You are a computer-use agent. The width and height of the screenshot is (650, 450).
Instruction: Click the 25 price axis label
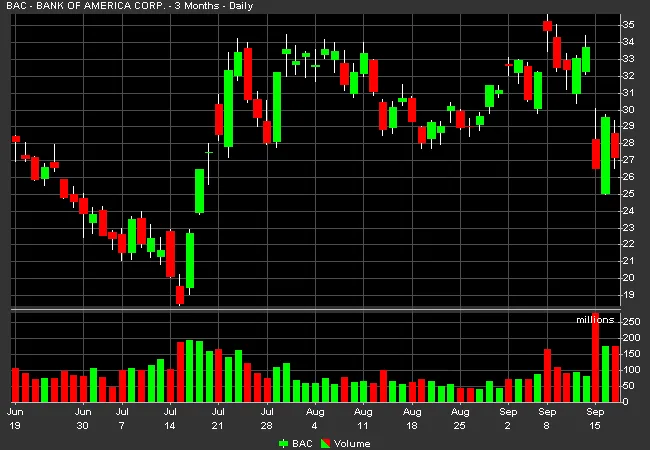[x=628, y=194]
